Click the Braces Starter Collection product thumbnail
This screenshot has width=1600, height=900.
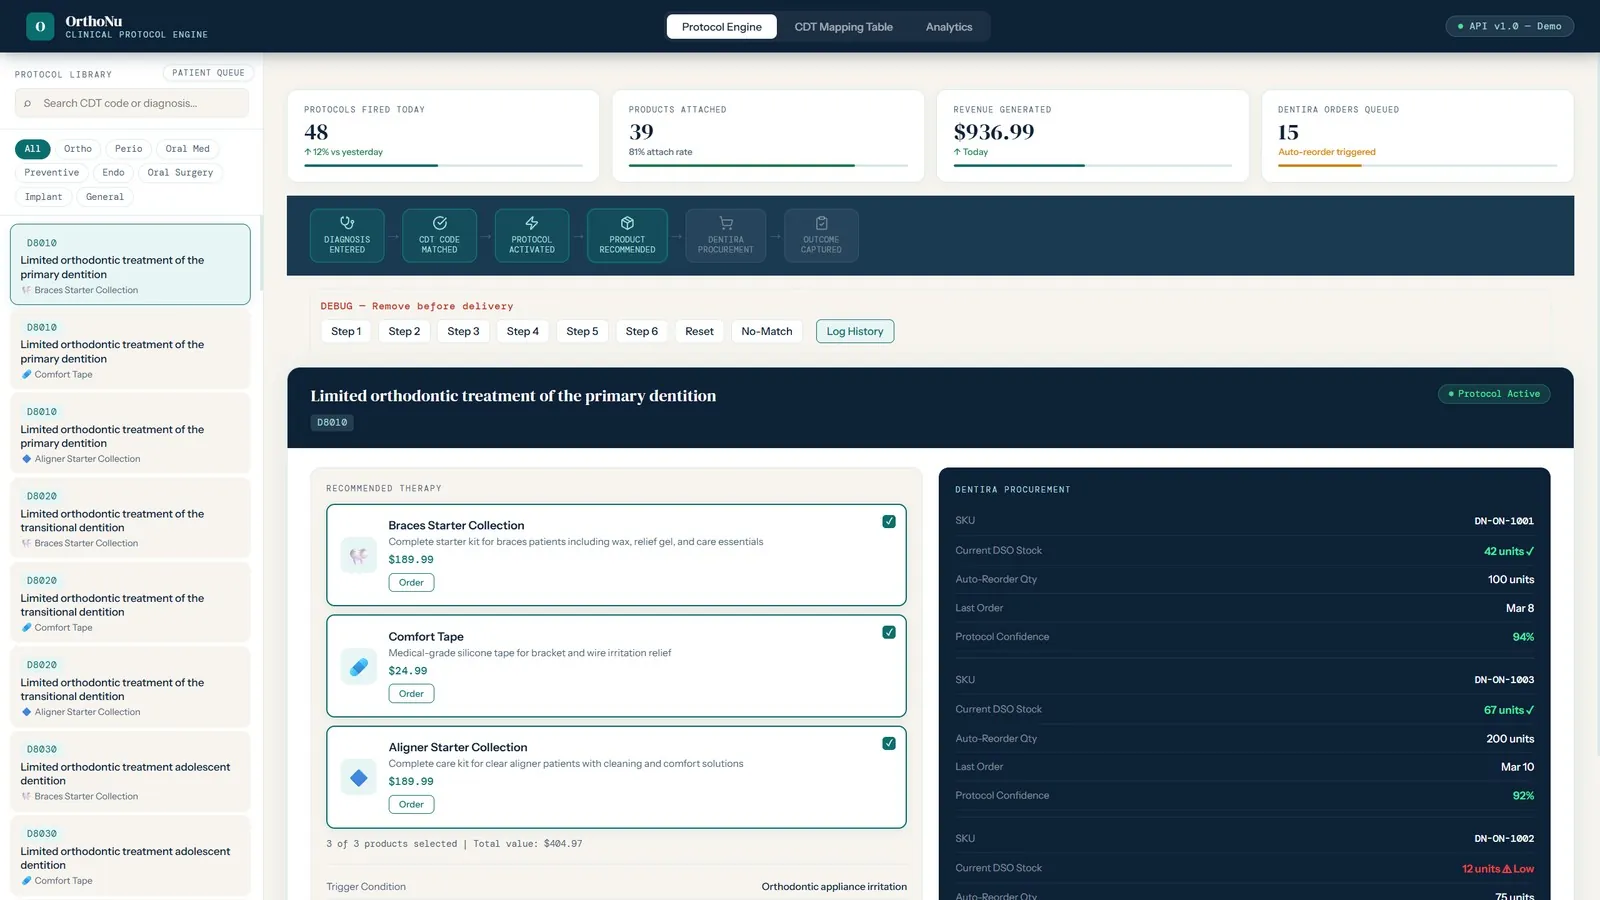[358, 555]
